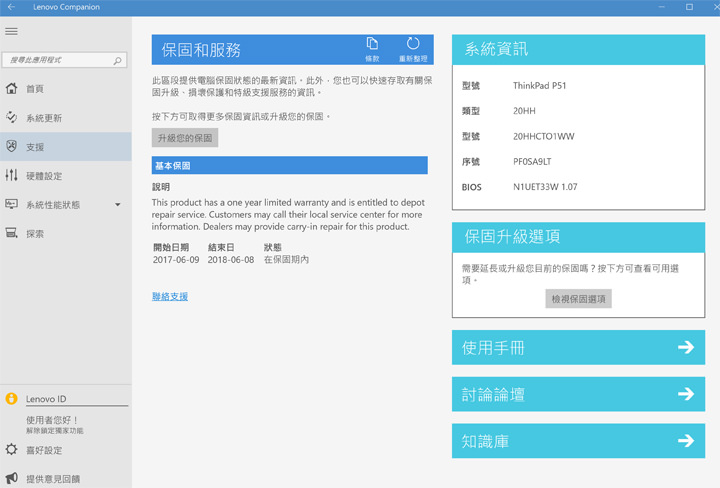Open 喜好設定 via the gear icon
720x488 pixels.
pyautogui.click(x=12, y=450)
